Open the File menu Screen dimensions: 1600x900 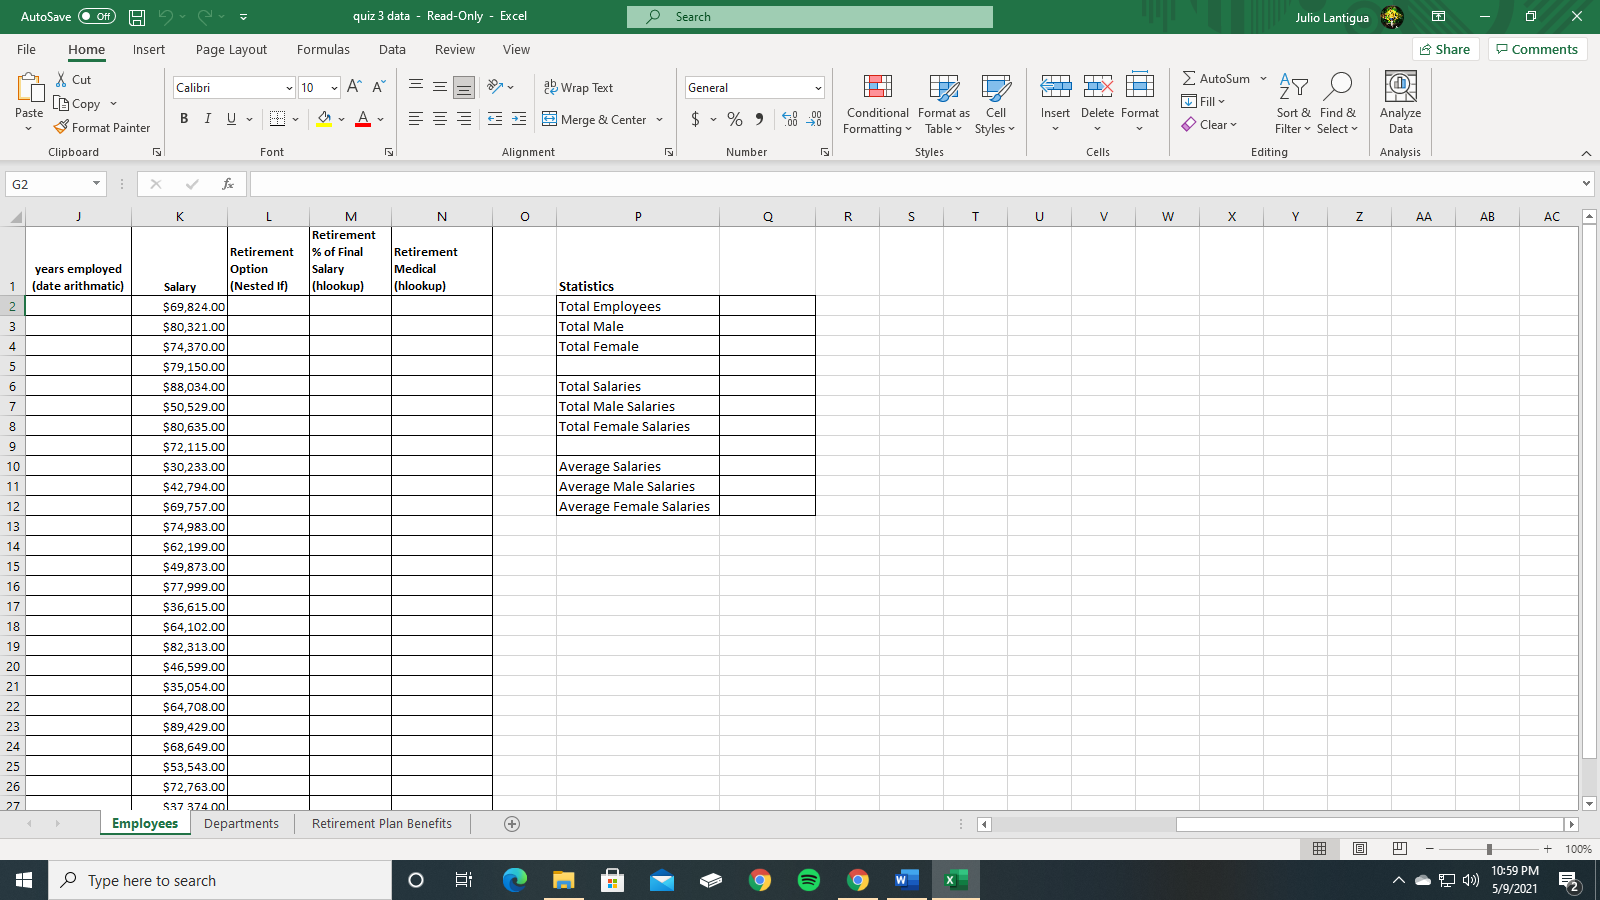tap(26, 50)
